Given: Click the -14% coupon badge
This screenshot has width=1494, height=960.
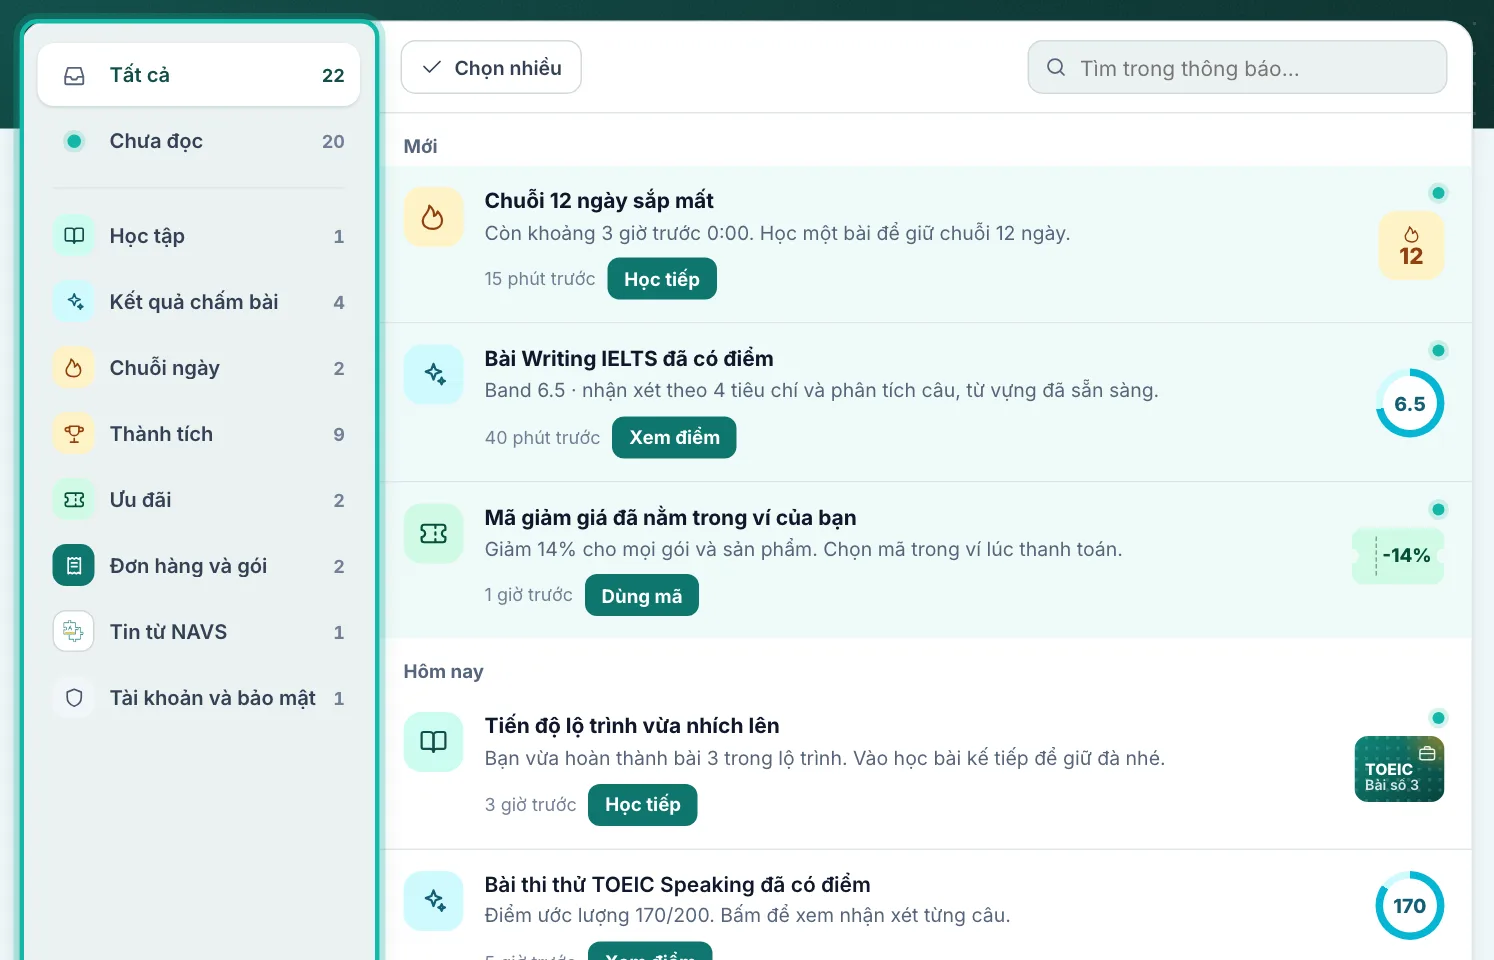Looking at the screenshot, I should 1398,556.
